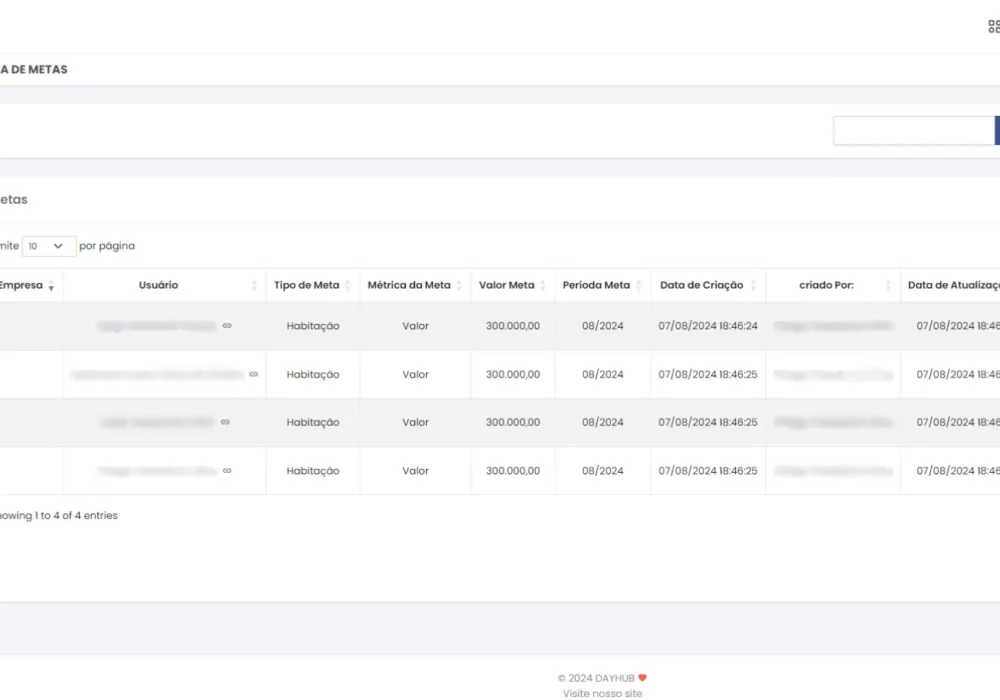
Task: Sort by the Valor Meta header
Action: [x=507, y=285]
